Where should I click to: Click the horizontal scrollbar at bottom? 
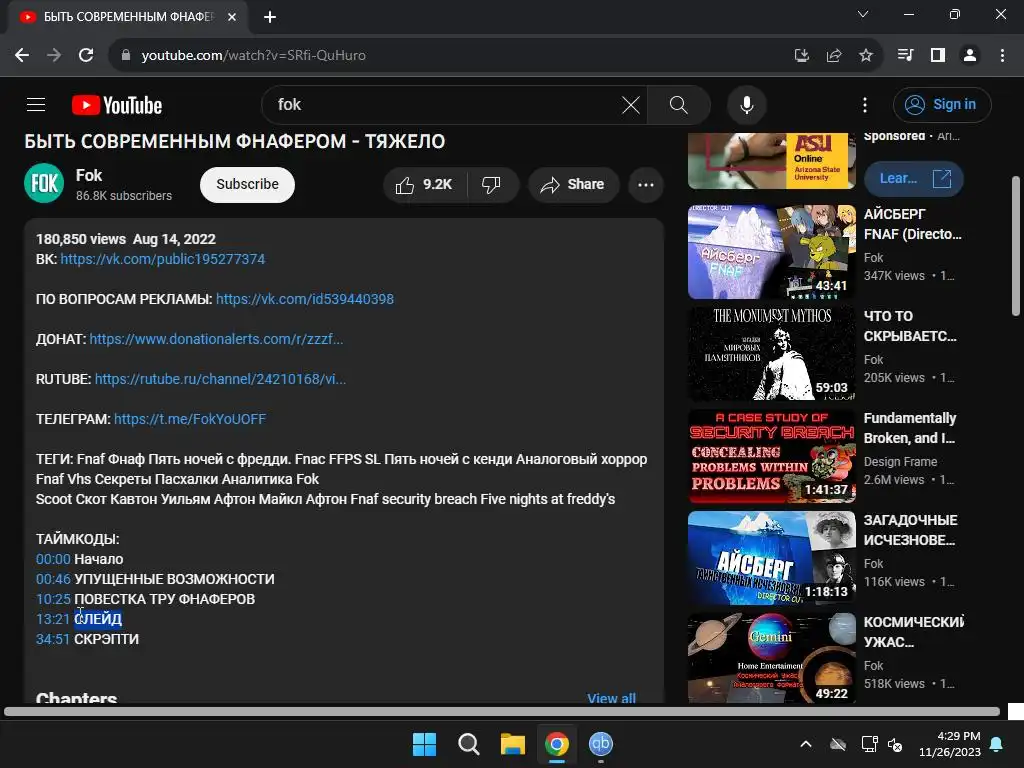[502, 711]
